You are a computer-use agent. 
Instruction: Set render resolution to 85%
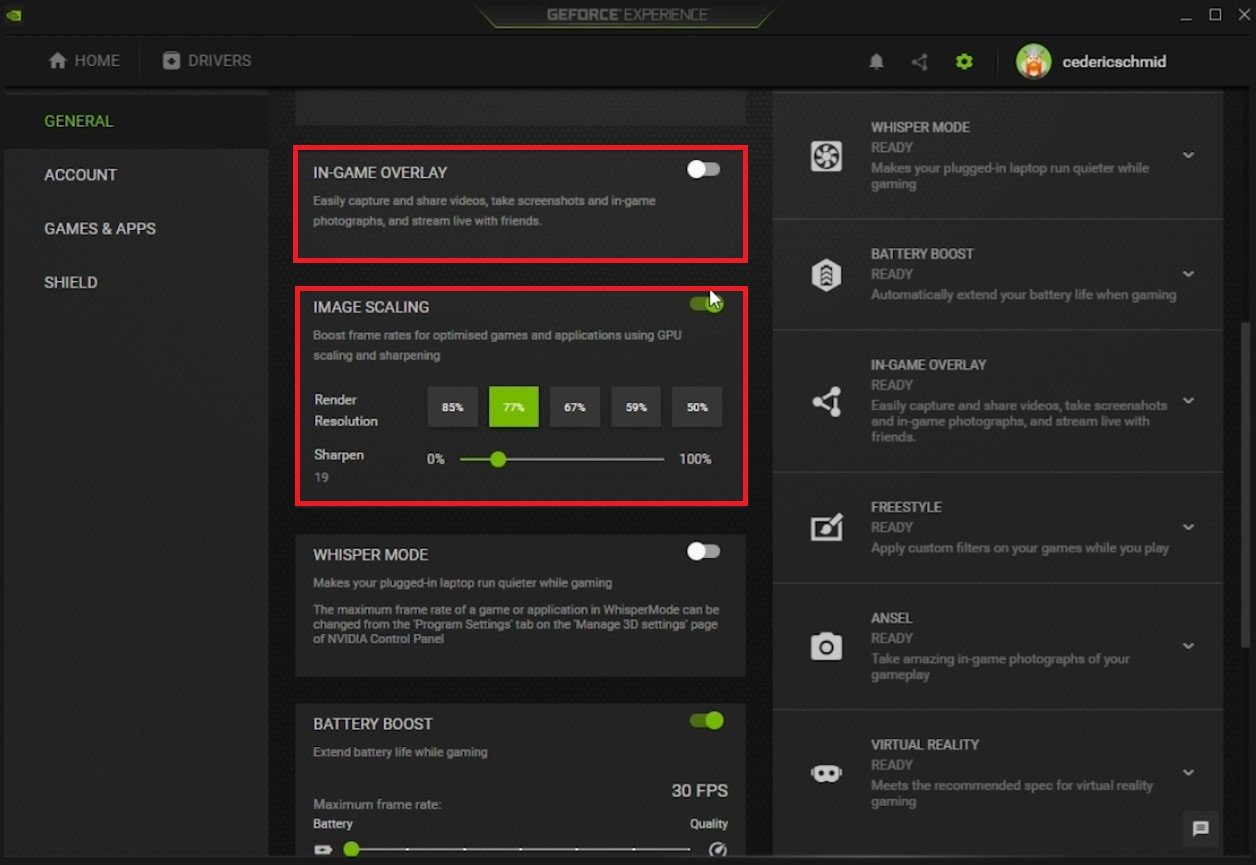pos(453,407)
